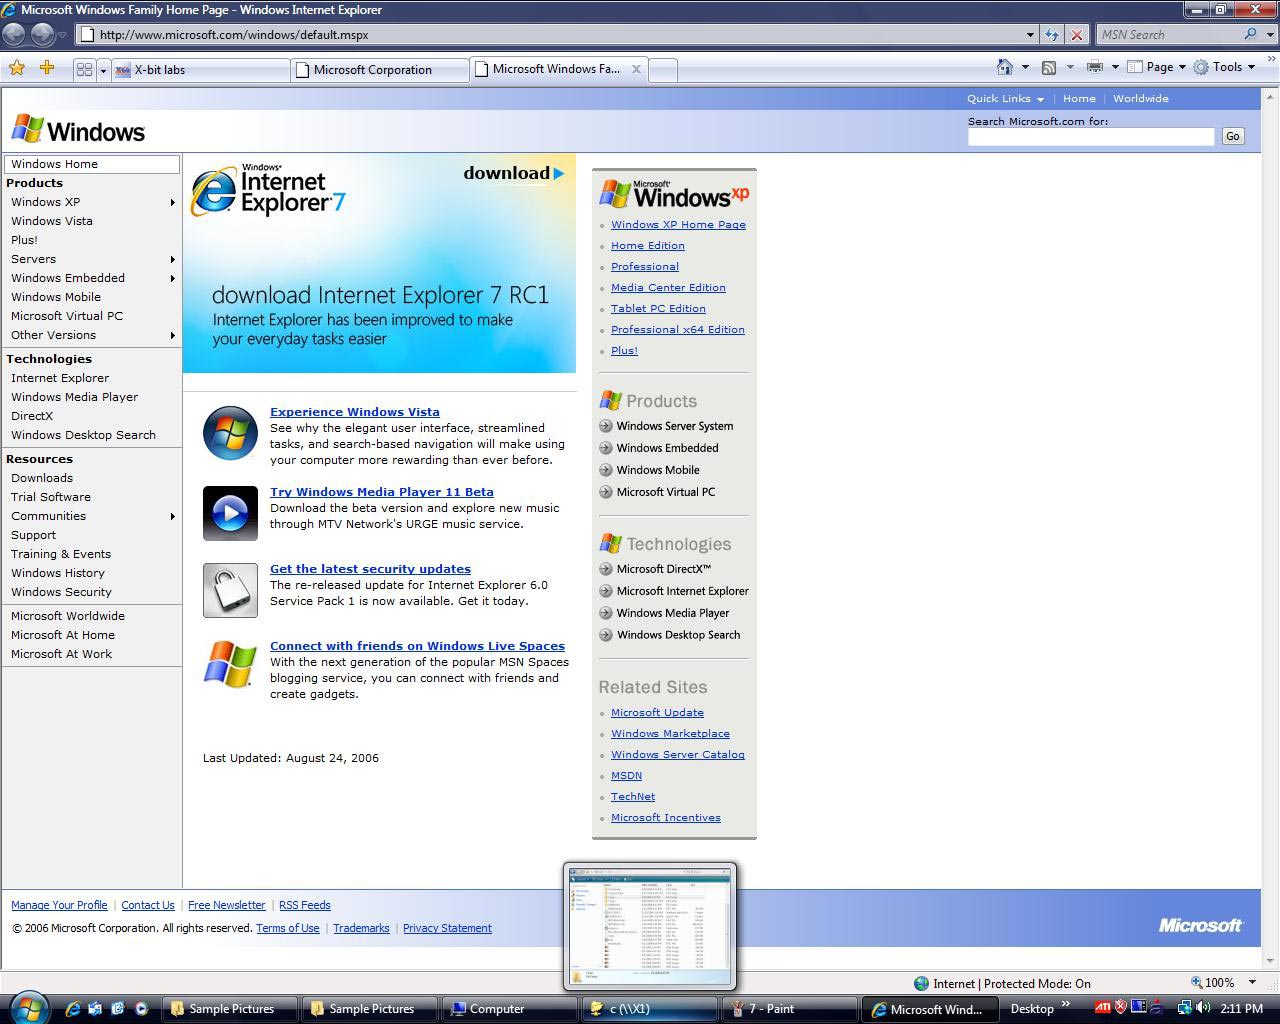Click the RSS feeds icon in the command bar
This screenshot has height=1024, width=1280.
click(1049, 67)
